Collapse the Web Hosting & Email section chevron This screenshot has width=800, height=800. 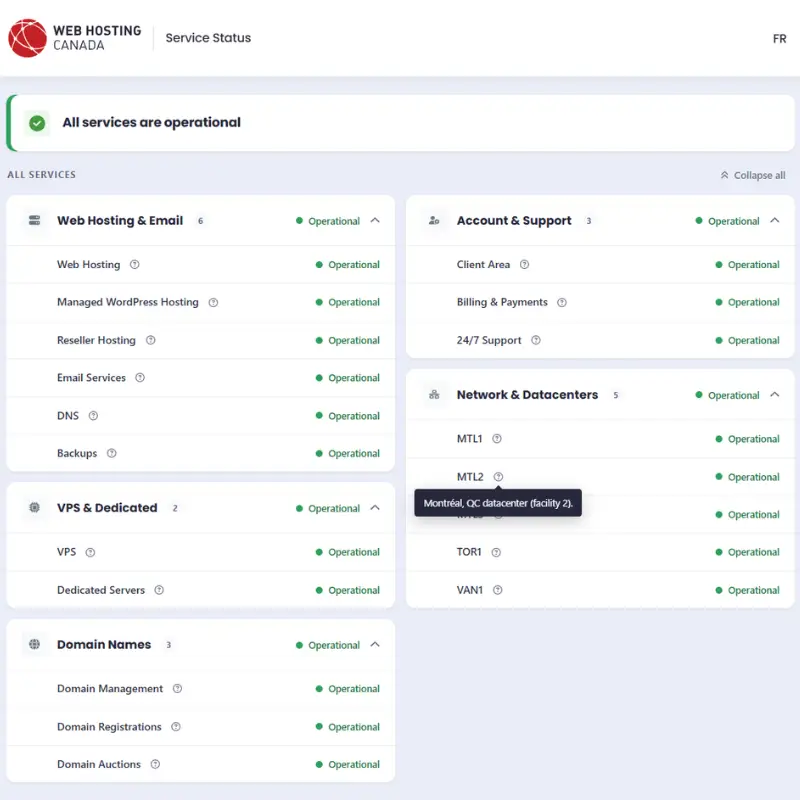(375, 220)
